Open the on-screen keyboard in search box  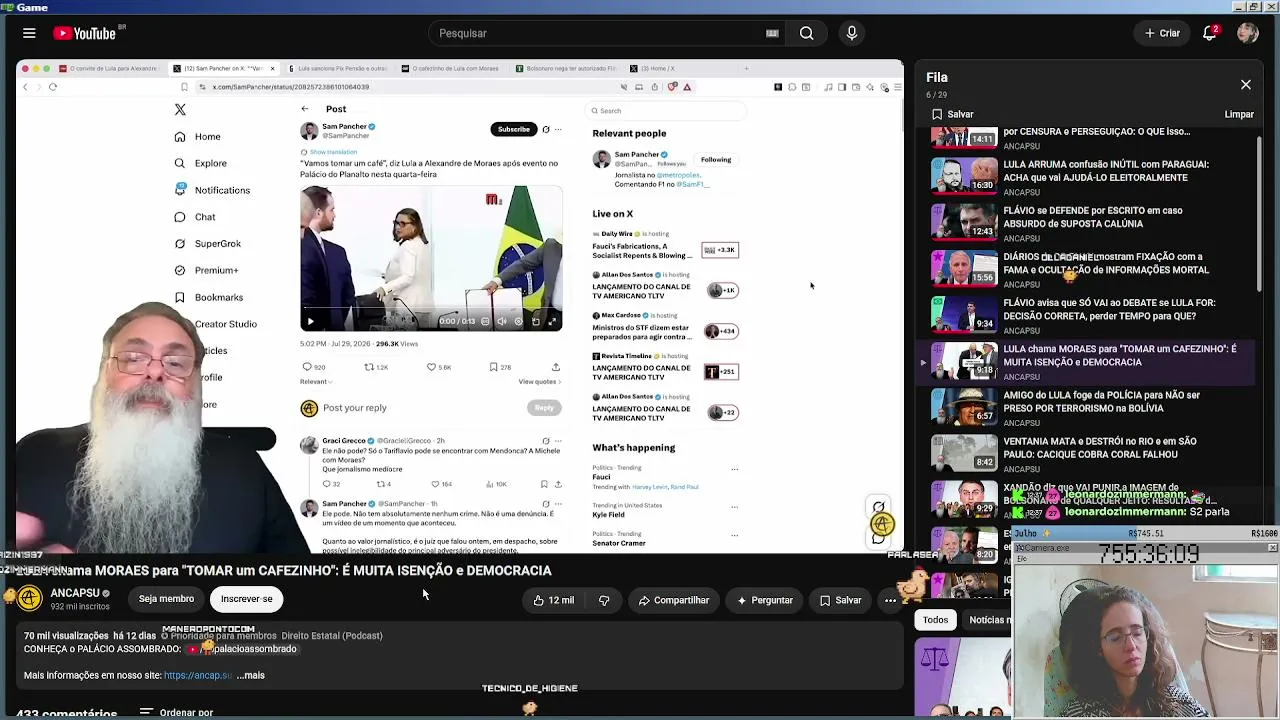pos(772,33)
